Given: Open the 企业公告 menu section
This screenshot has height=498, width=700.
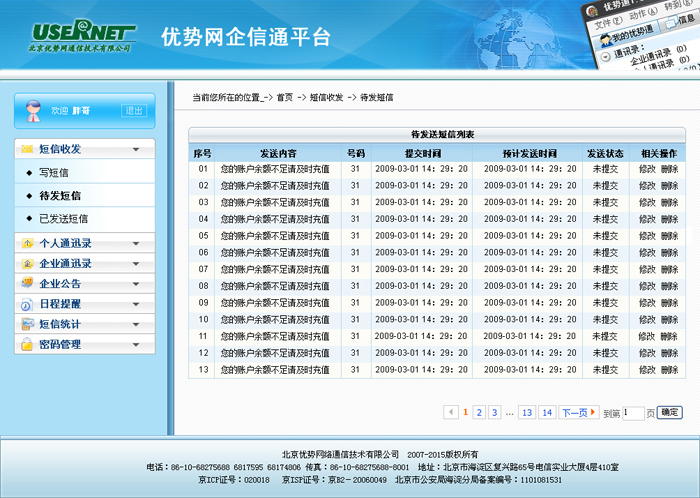Looking at the screenshot, I should click(x=85, y=283).
